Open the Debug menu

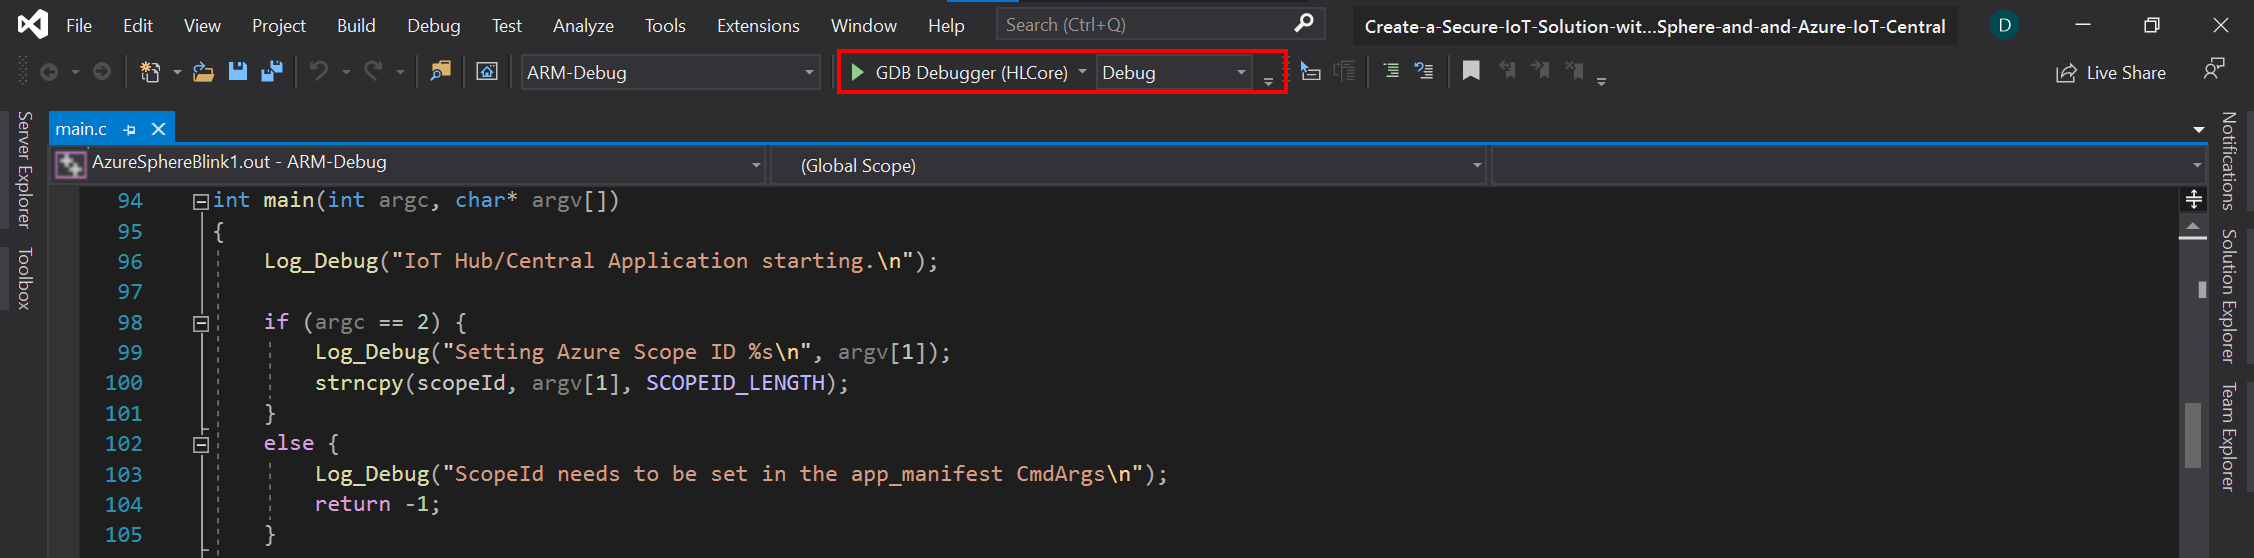[x=434, y=26]
